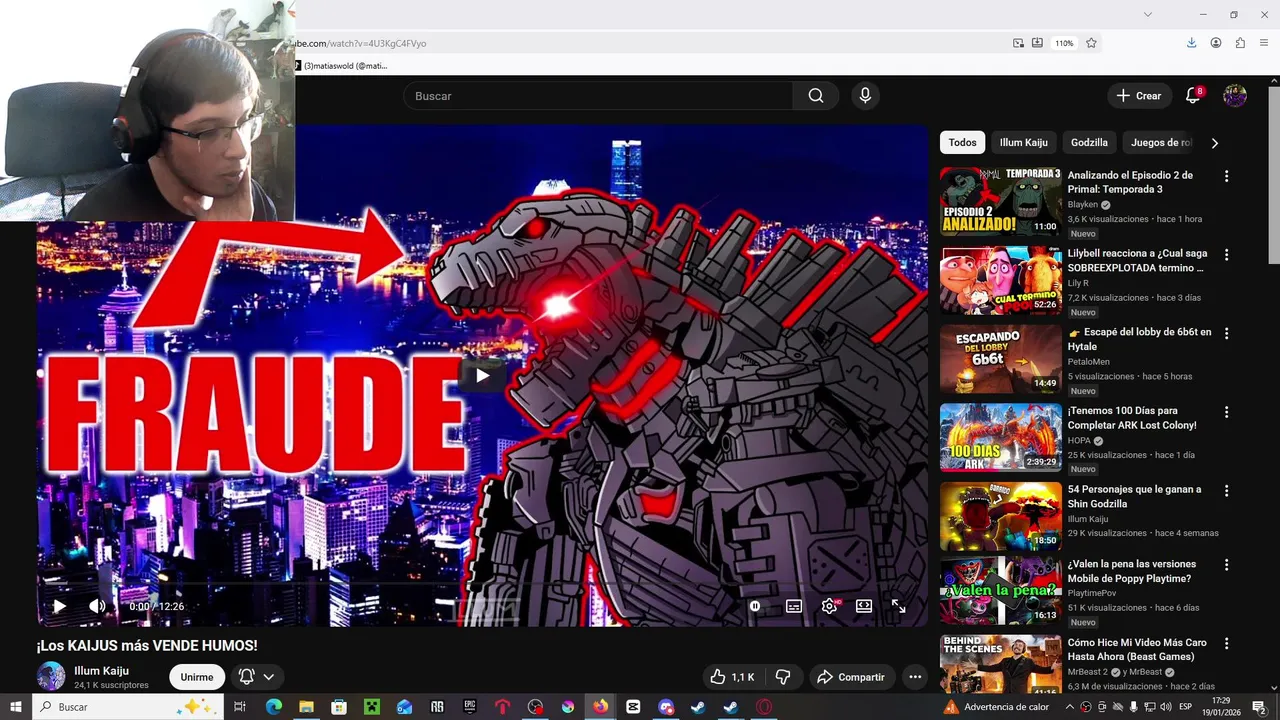Open the browser zoom level 110% indicator
Viewport: 1280px width, 720px height.
point(1064,43)
